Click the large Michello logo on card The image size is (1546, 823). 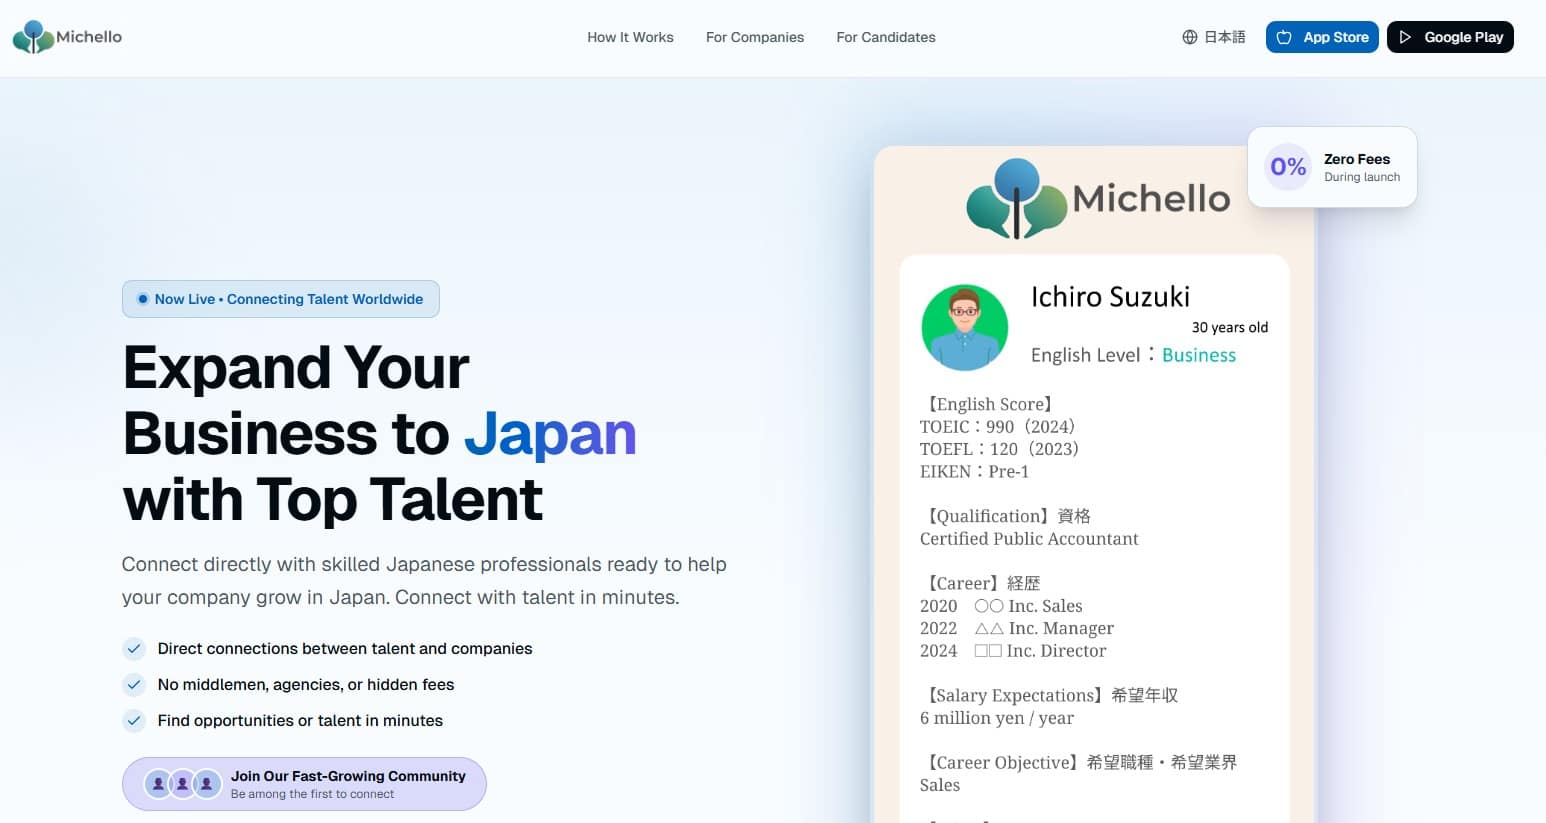tap(1097, 199)
